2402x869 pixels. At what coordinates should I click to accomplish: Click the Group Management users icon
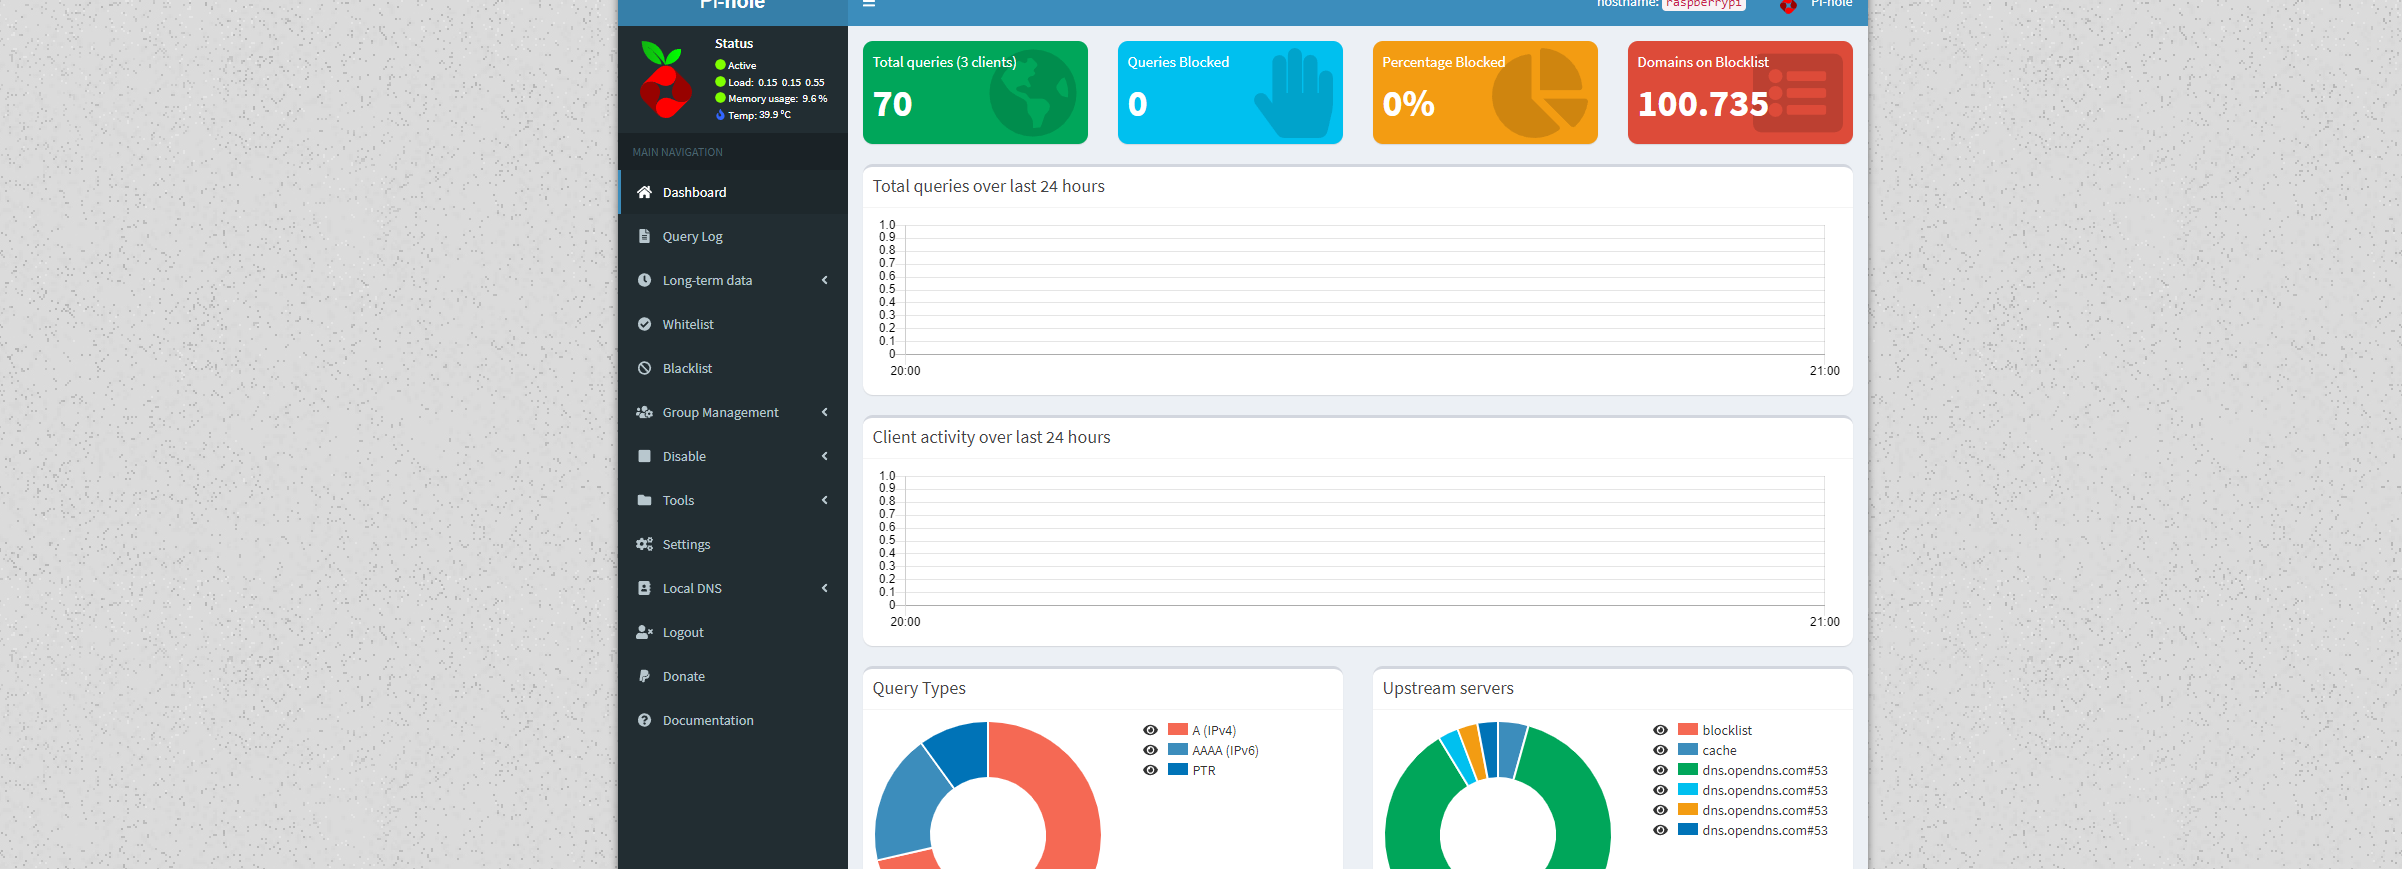pyautogui.click(x=644, y=412)
